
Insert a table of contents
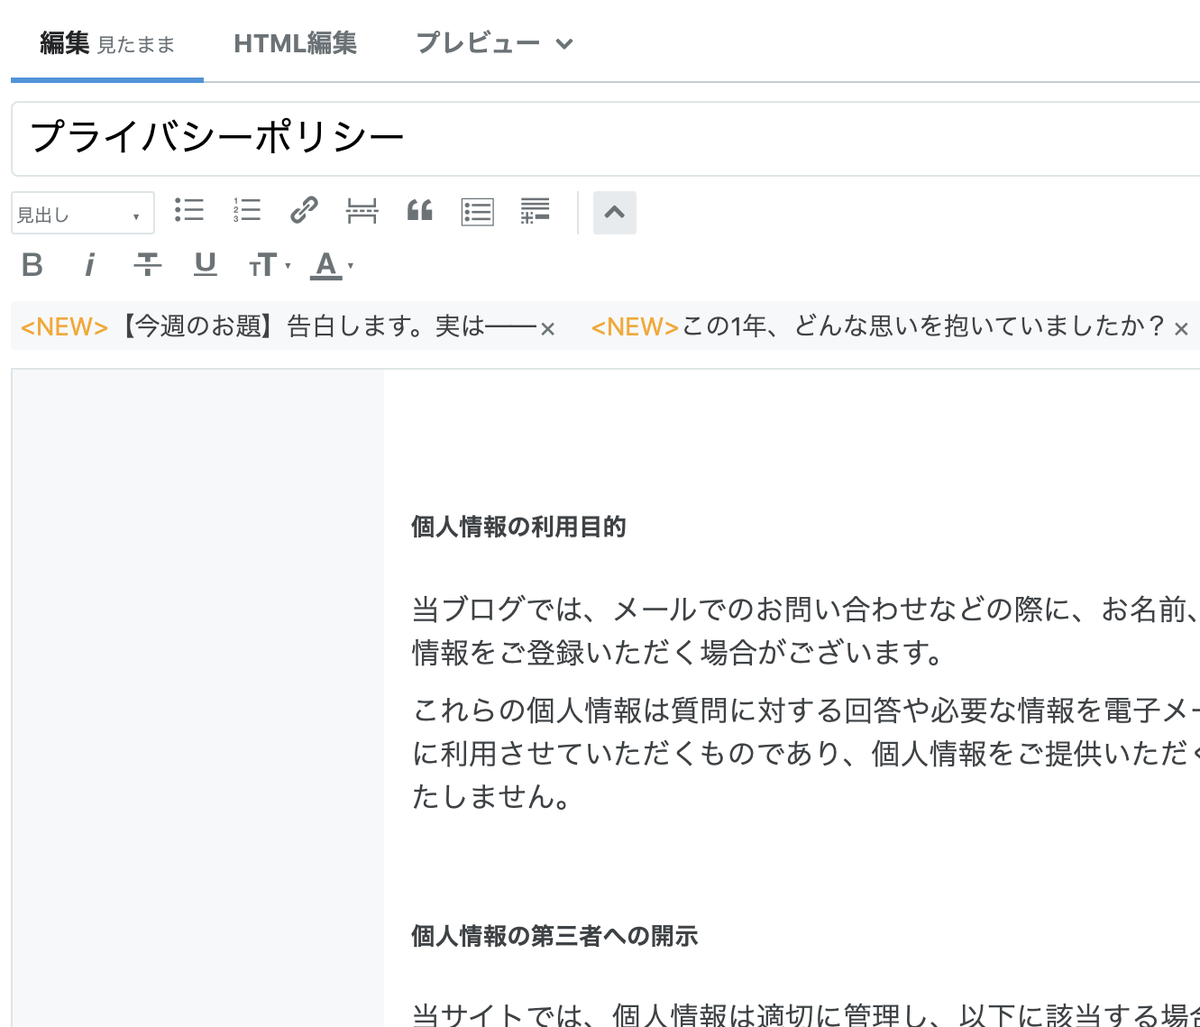point(477,211)
